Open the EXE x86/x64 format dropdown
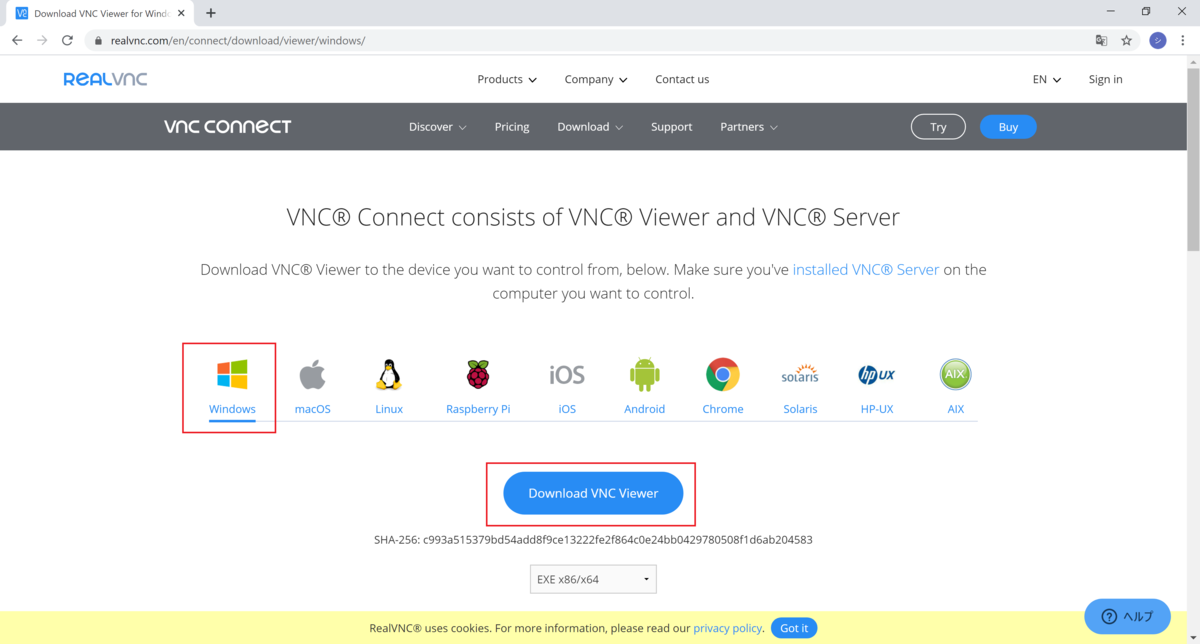The width and height of the screenshot is (1200, 644). click(x=593, y=579)
